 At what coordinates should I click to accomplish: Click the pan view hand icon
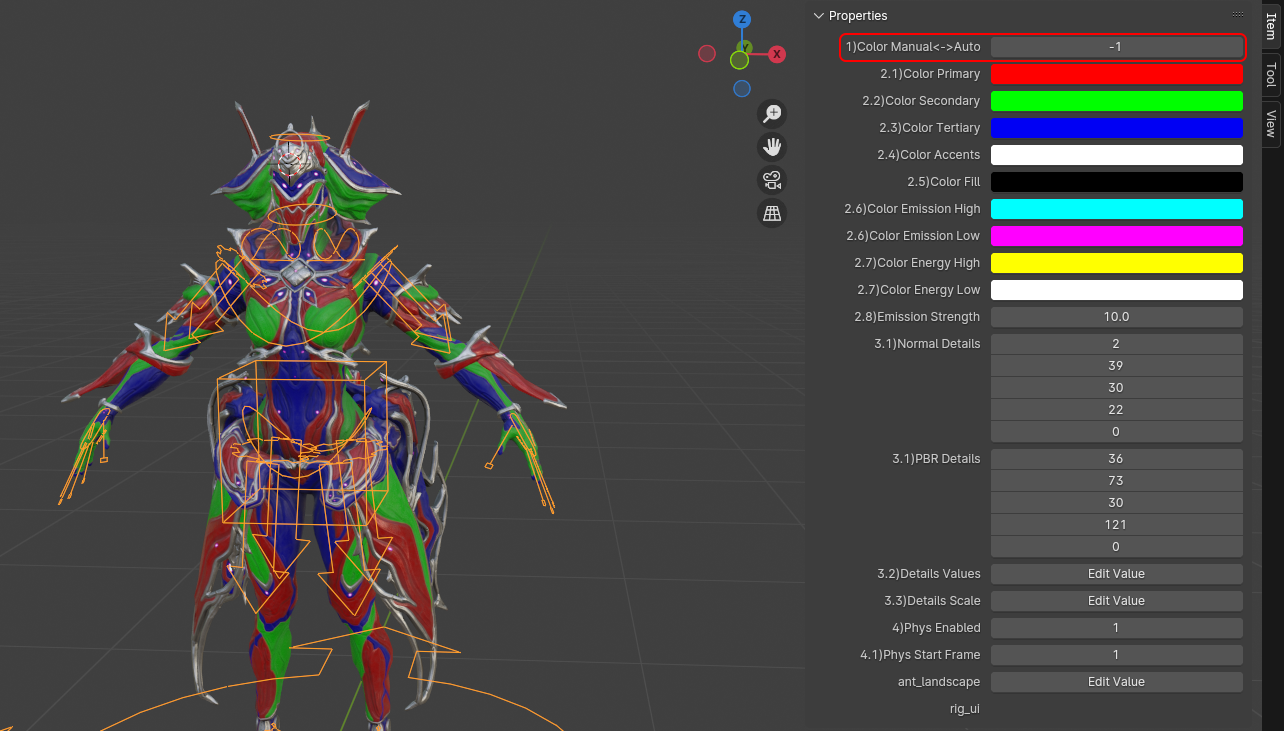click(x=772, y=147)
